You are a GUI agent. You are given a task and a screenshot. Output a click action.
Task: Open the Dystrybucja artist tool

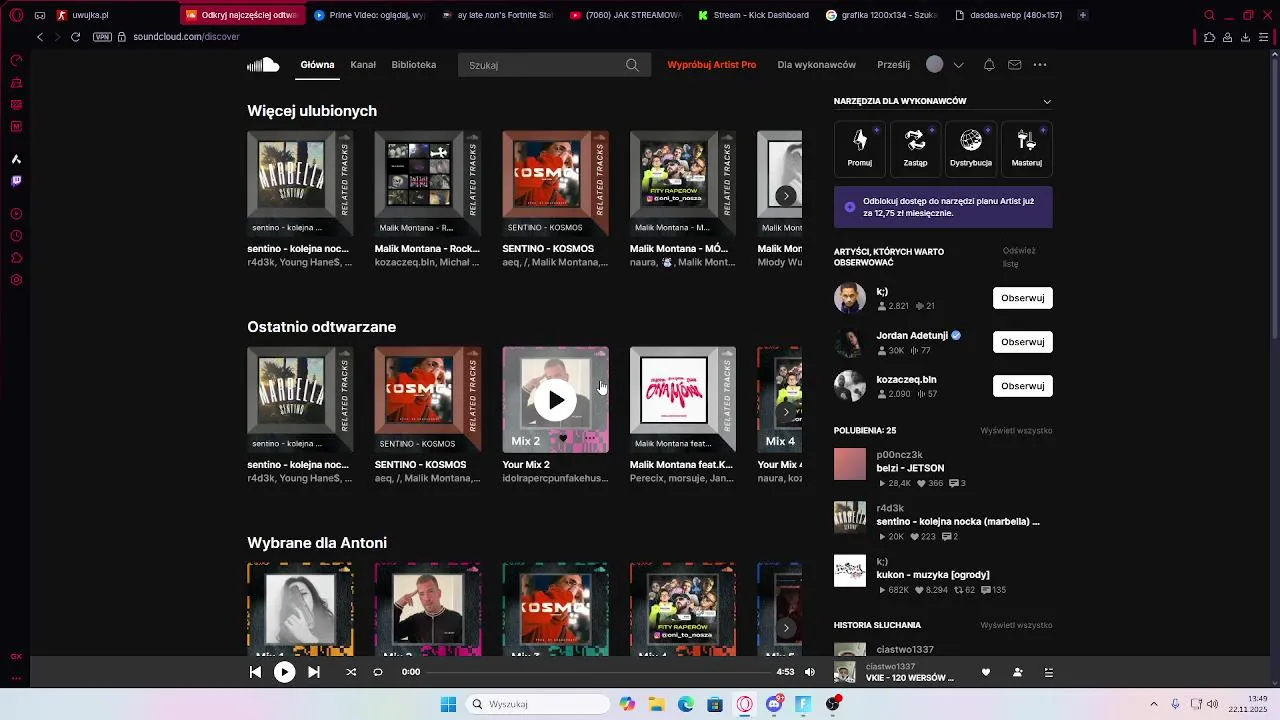tap(971, 148)
